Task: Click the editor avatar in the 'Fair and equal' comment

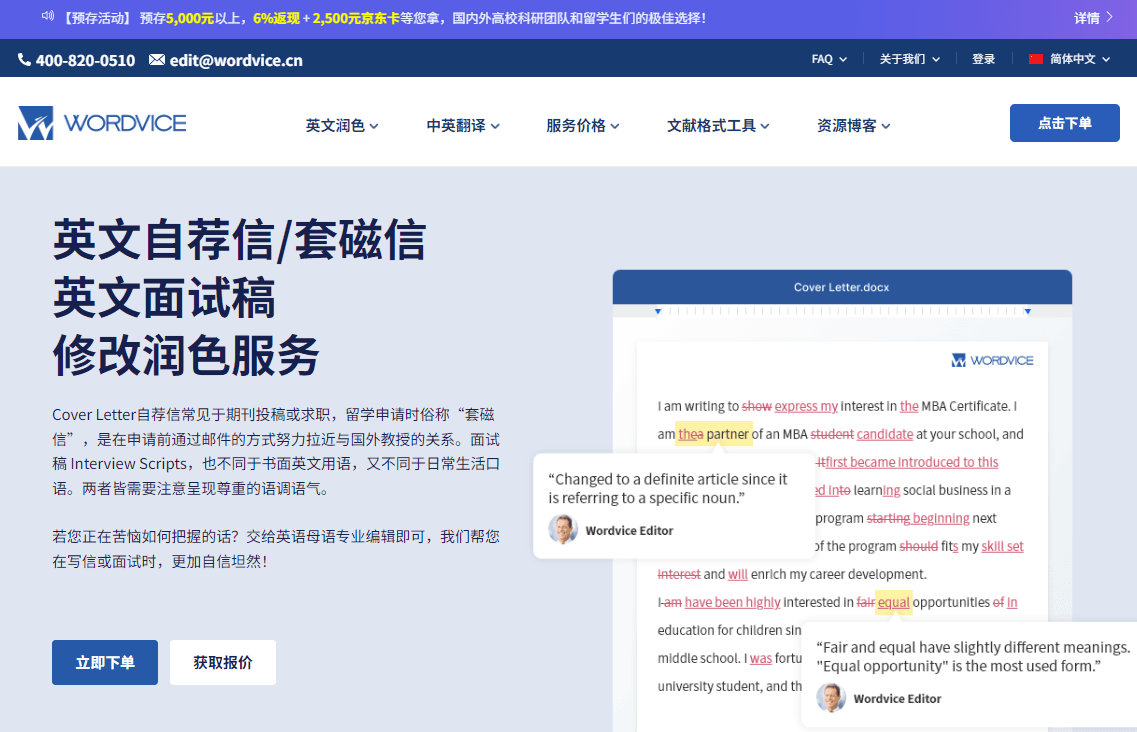Action: pyautogui.click(x=830, y=698)
